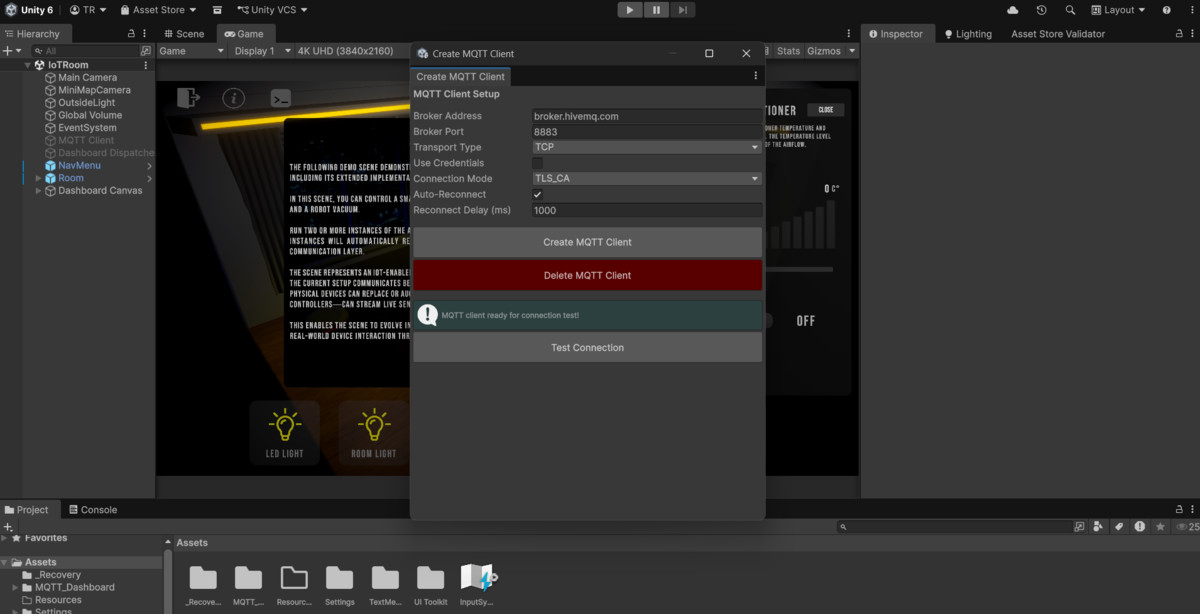Select the Global Volume object

click(90, 115)
